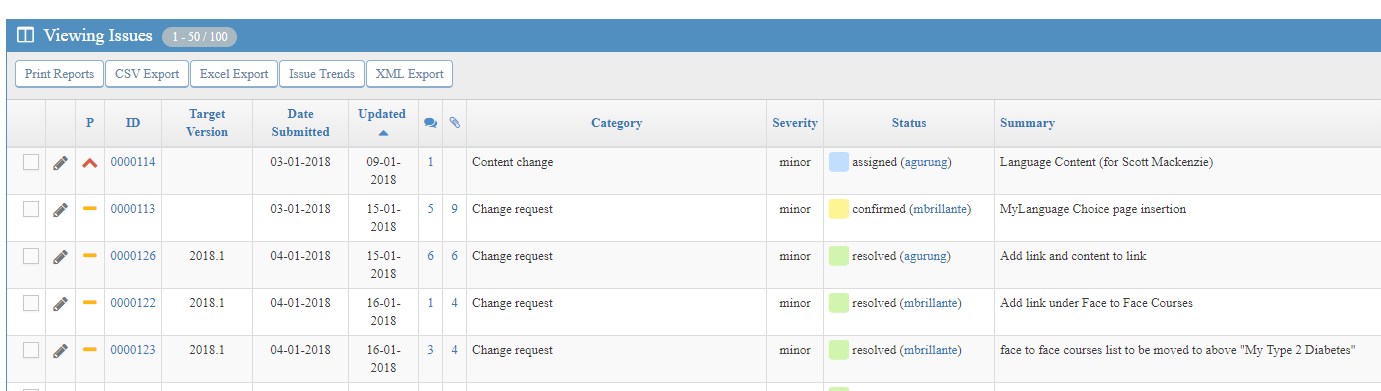Select the checkbox for issue 0000114
Viewport: 1381px width, 391px height.
(31, 162)
